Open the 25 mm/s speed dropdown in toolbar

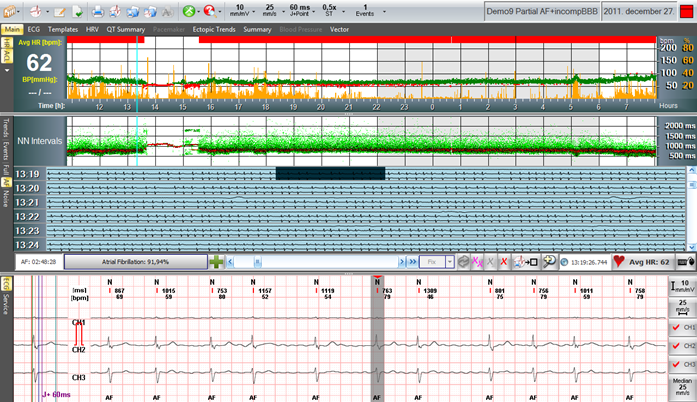click(x=284, y=12)
